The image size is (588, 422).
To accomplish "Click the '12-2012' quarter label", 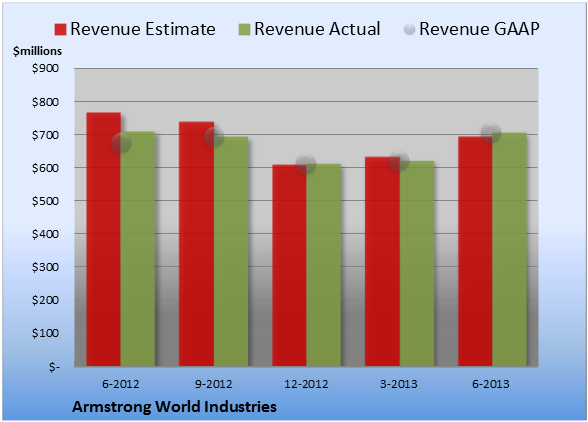I will click(306, 384).
